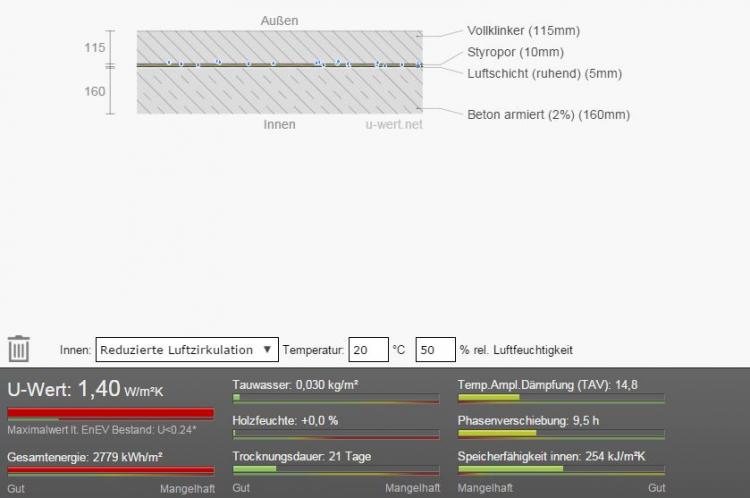Click the Beton armiert (2%) label
The width and height of the screenshot is (750, 498).
[548, 114]
